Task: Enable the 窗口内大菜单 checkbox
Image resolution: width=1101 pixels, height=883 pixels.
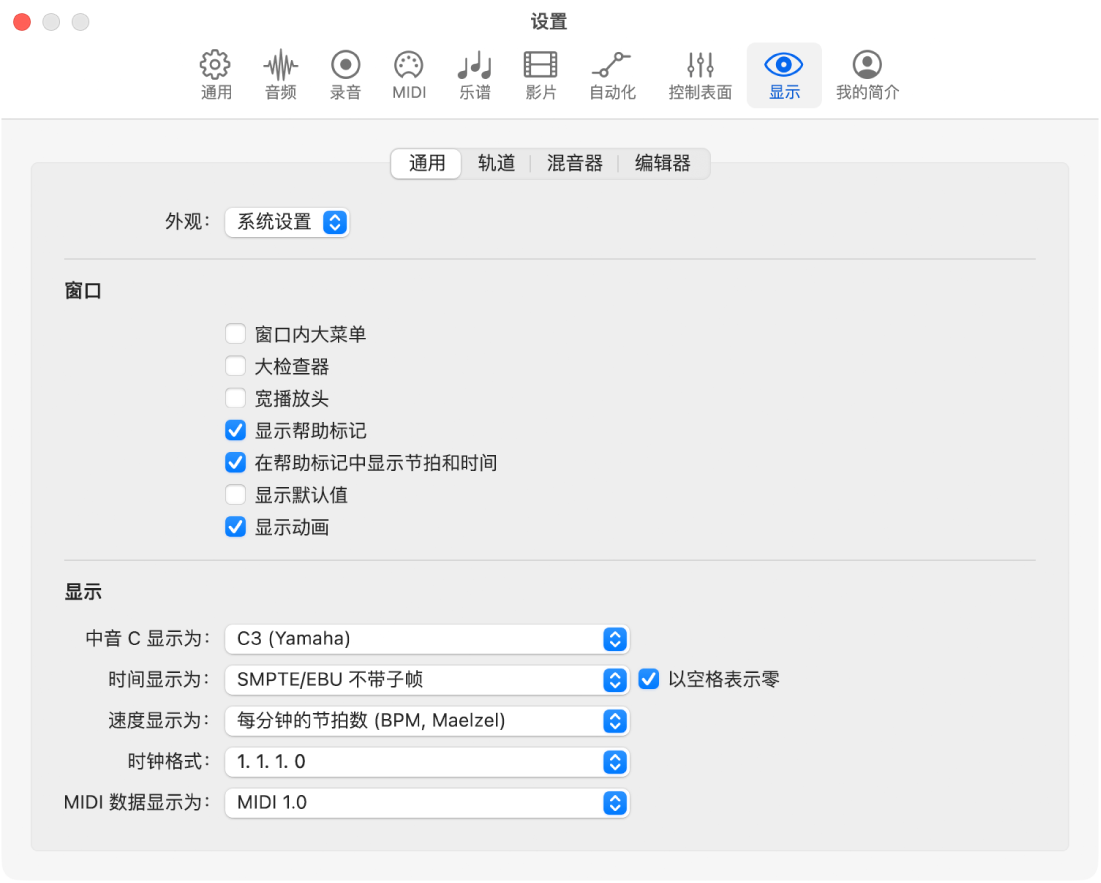Action: point(235,333)
